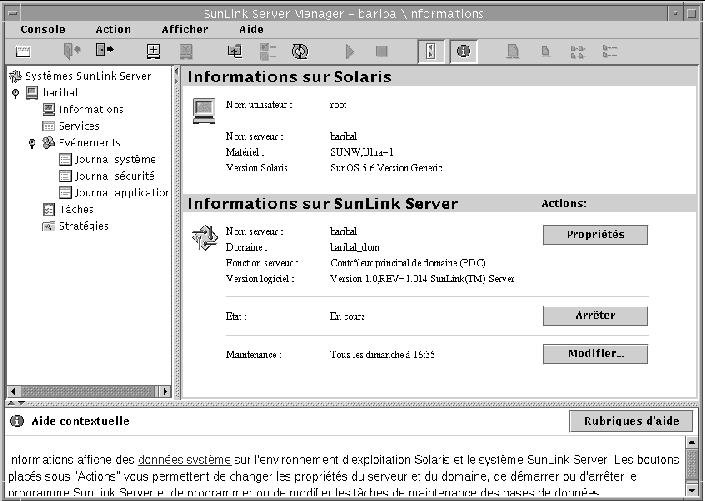The image size is (705, 501).
Task: Click the help pane scroll down arrow
Action: point(692,489)
